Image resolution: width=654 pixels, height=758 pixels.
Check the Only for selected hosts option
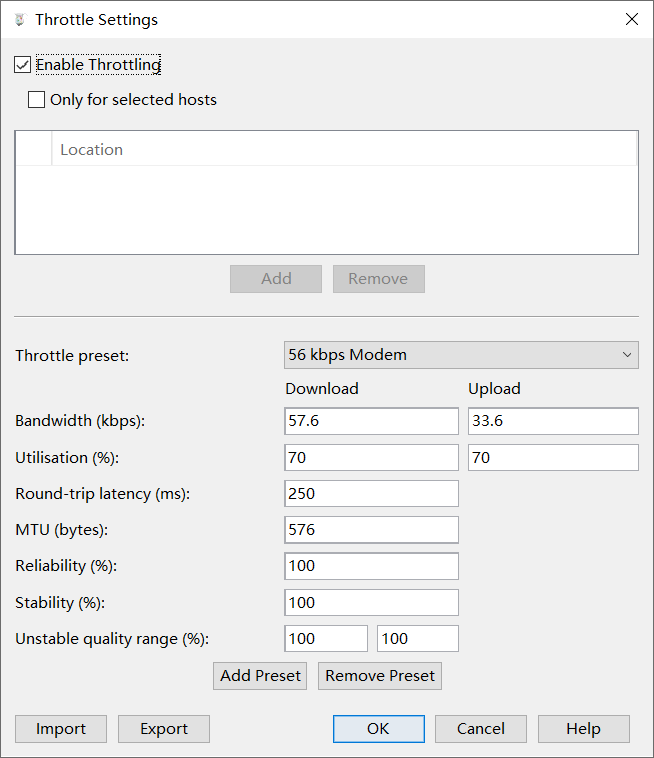(x=37, y=100)
